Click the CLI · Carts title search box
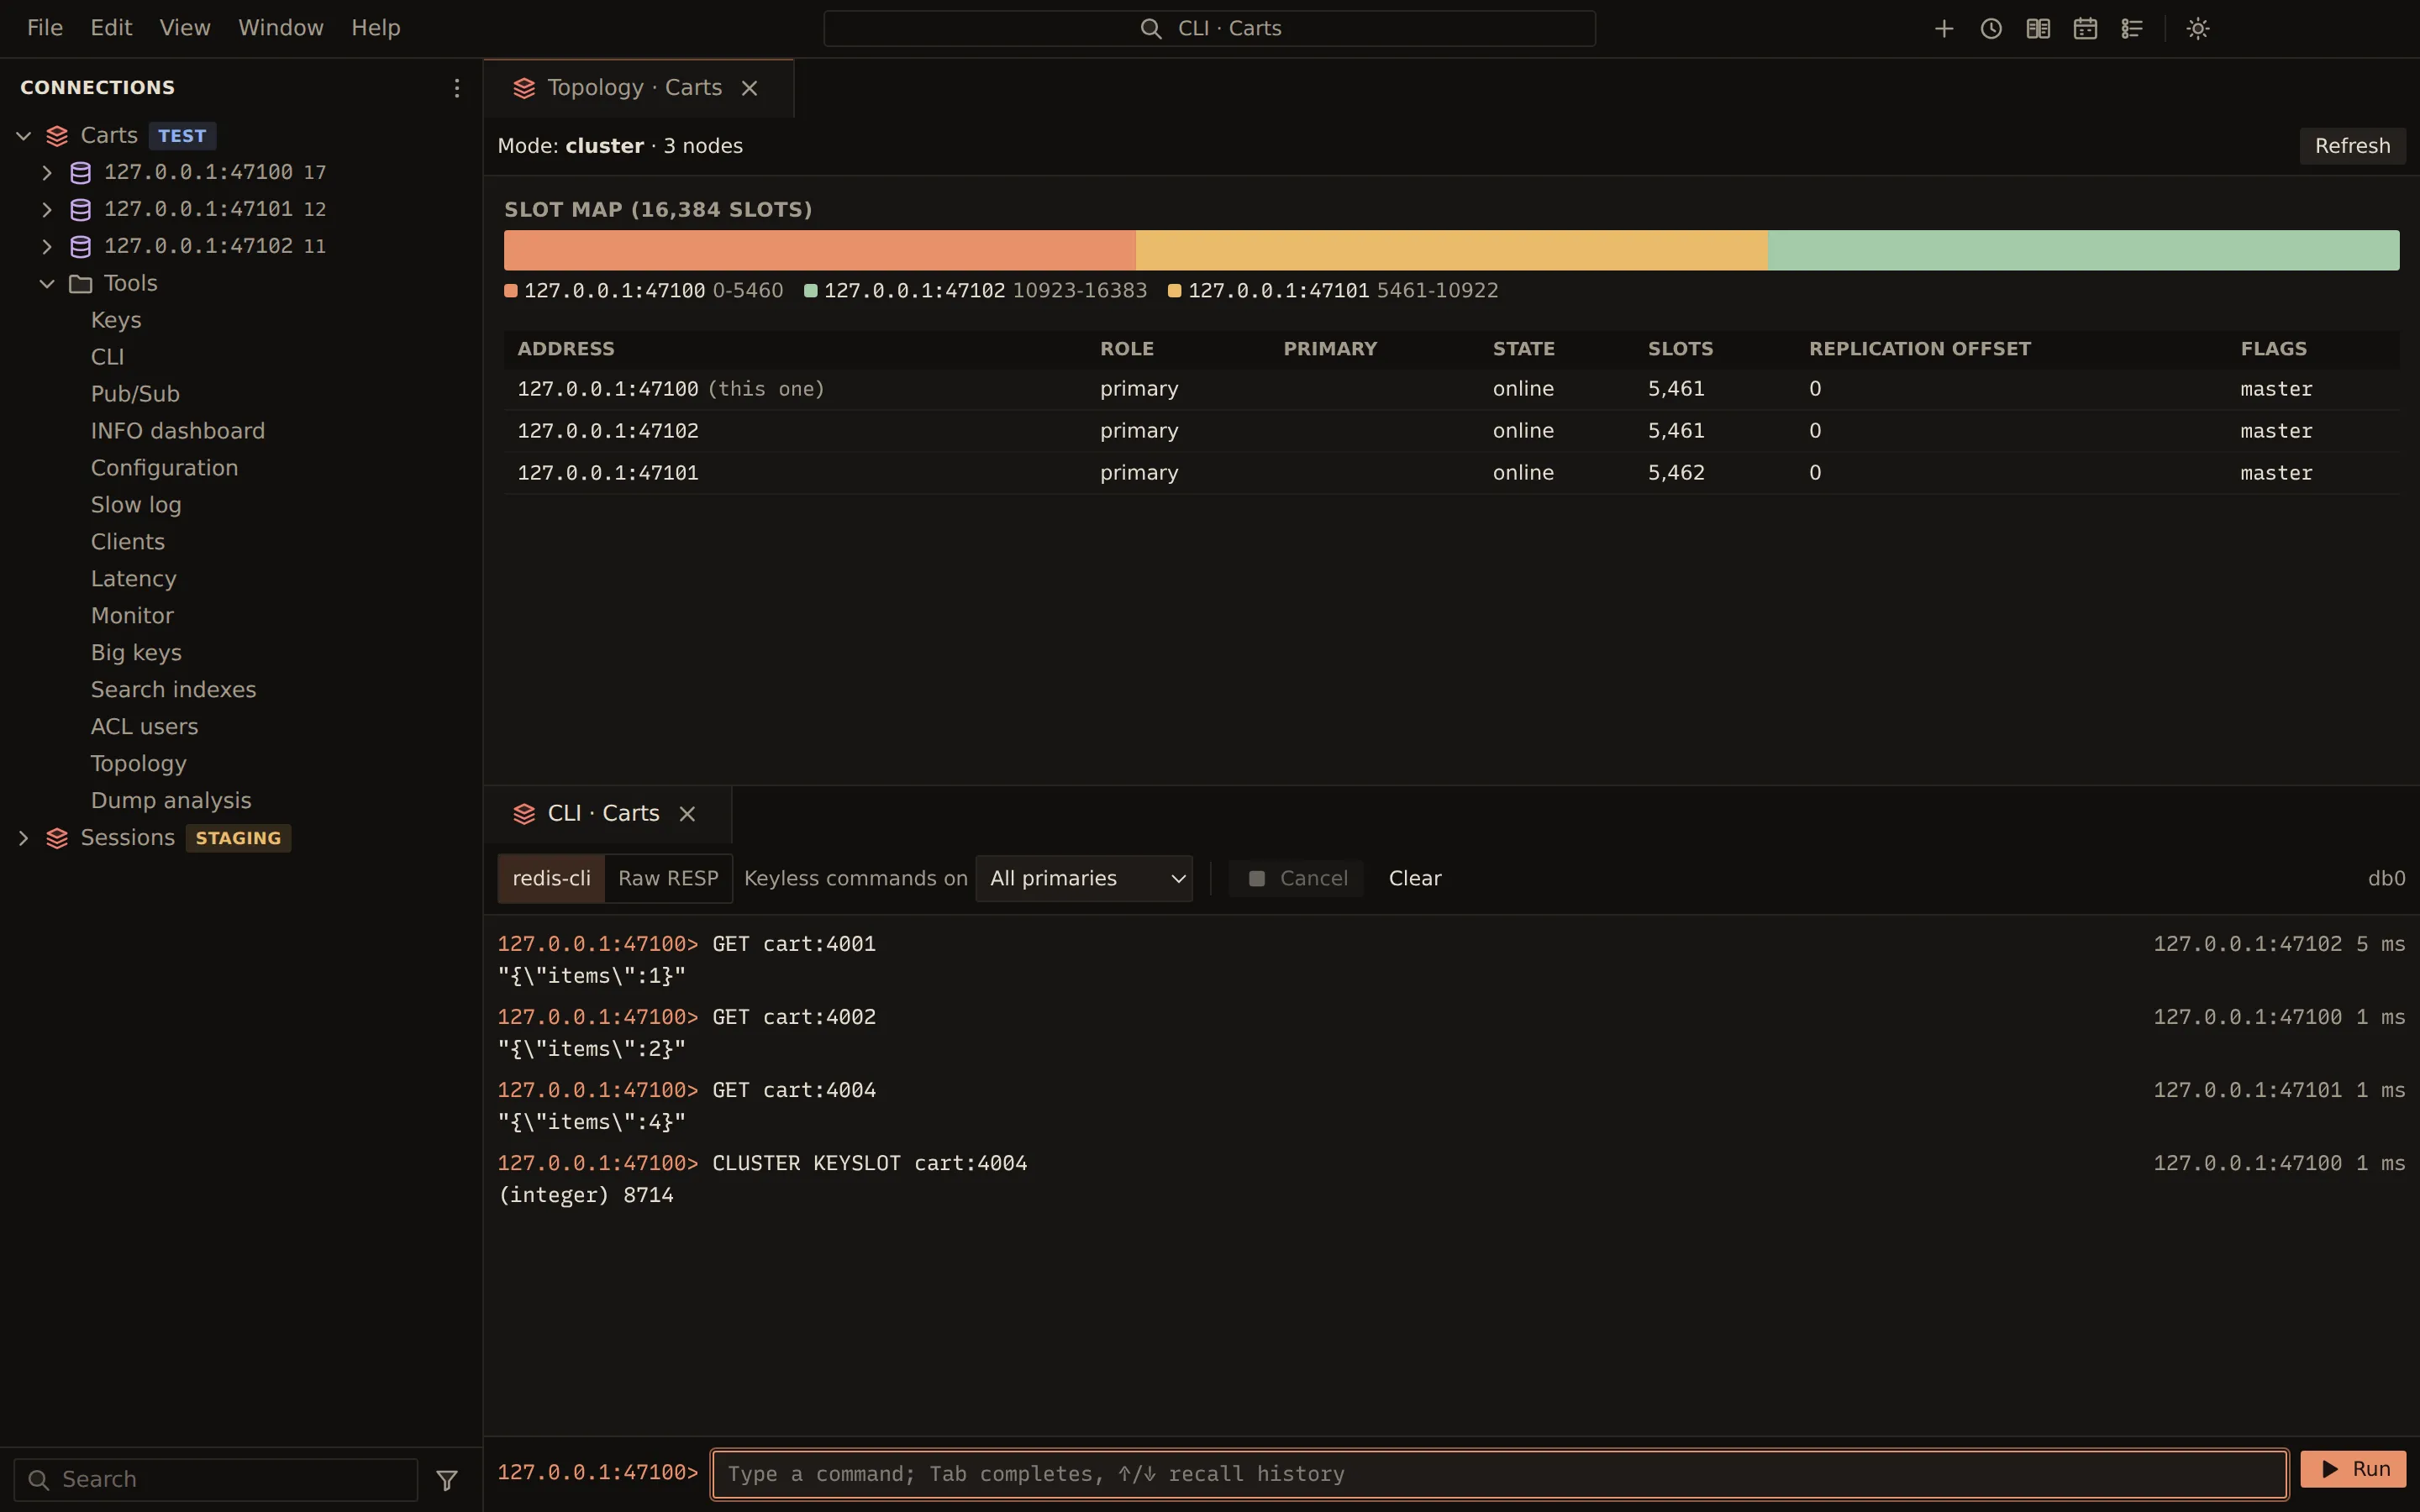This screenshot has width=2420, height=1512. click(1209, 28)
